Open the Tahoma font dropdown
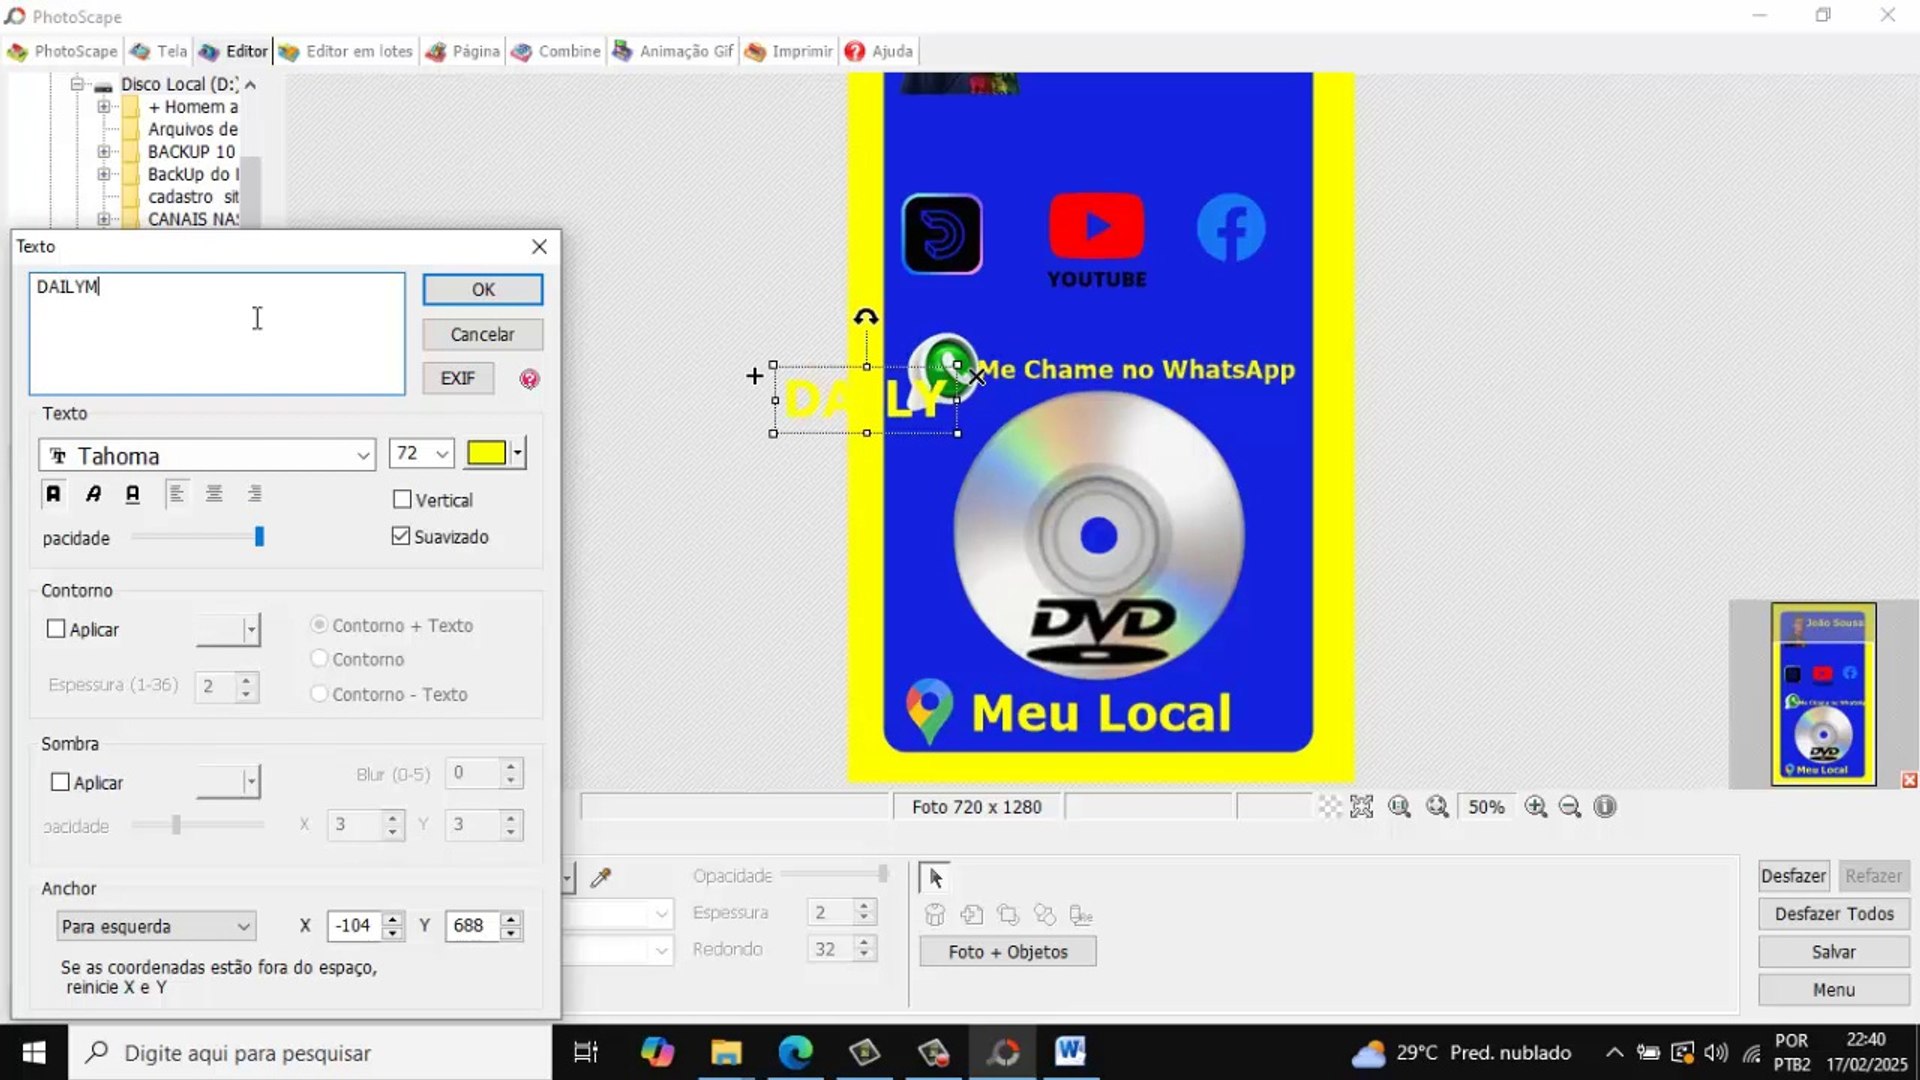Viewport: 1920px width, 1080px height. tap(362, 456)
